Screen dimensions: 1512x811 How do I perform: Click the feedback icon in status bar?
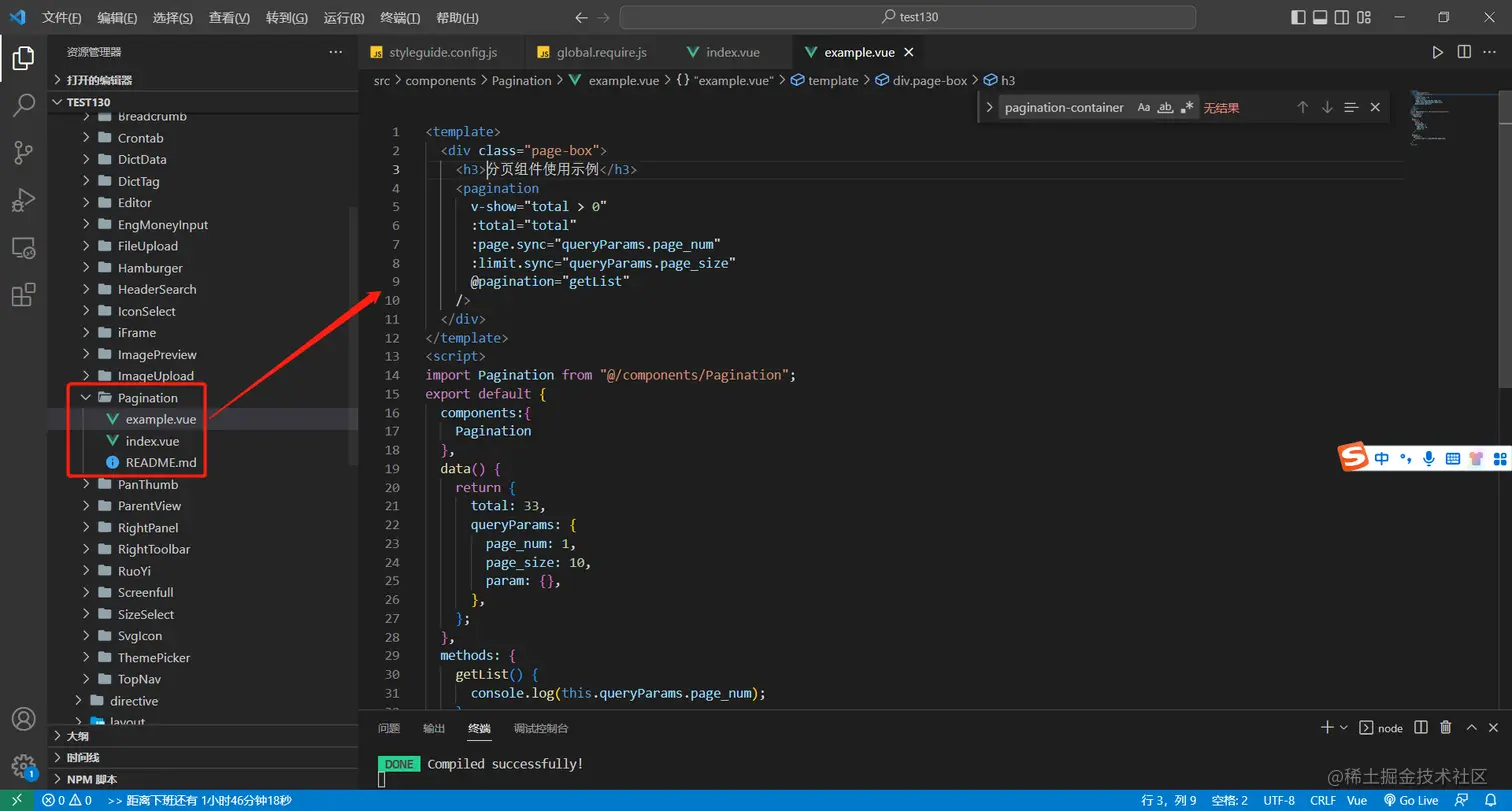[1463, 800]
